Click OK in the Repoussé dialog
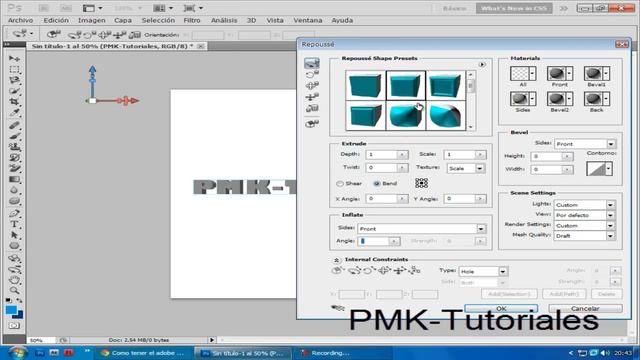The width and height of the screenshot is (640, 360). point(501,309)
